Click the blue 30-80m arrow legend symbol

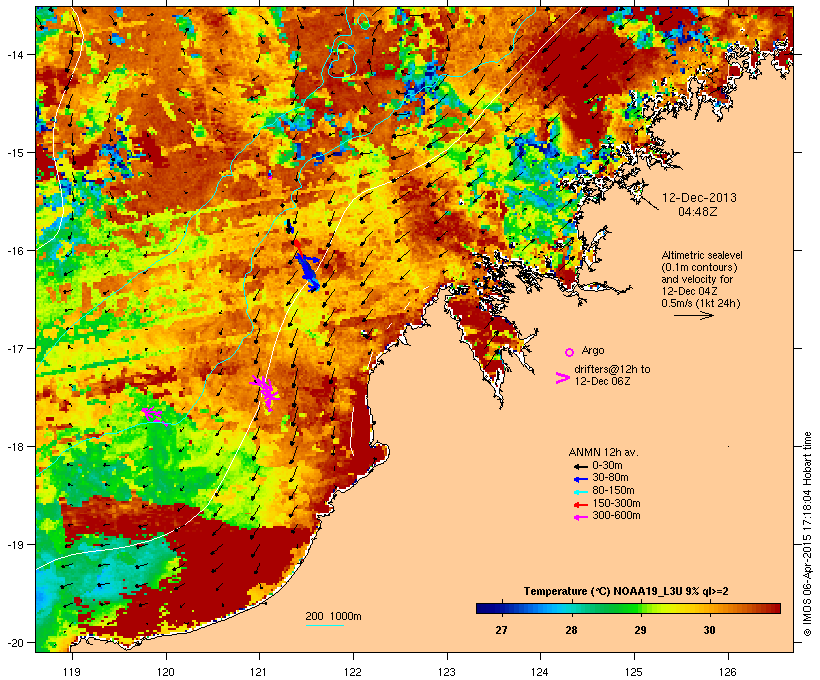[x=581, y=479]
